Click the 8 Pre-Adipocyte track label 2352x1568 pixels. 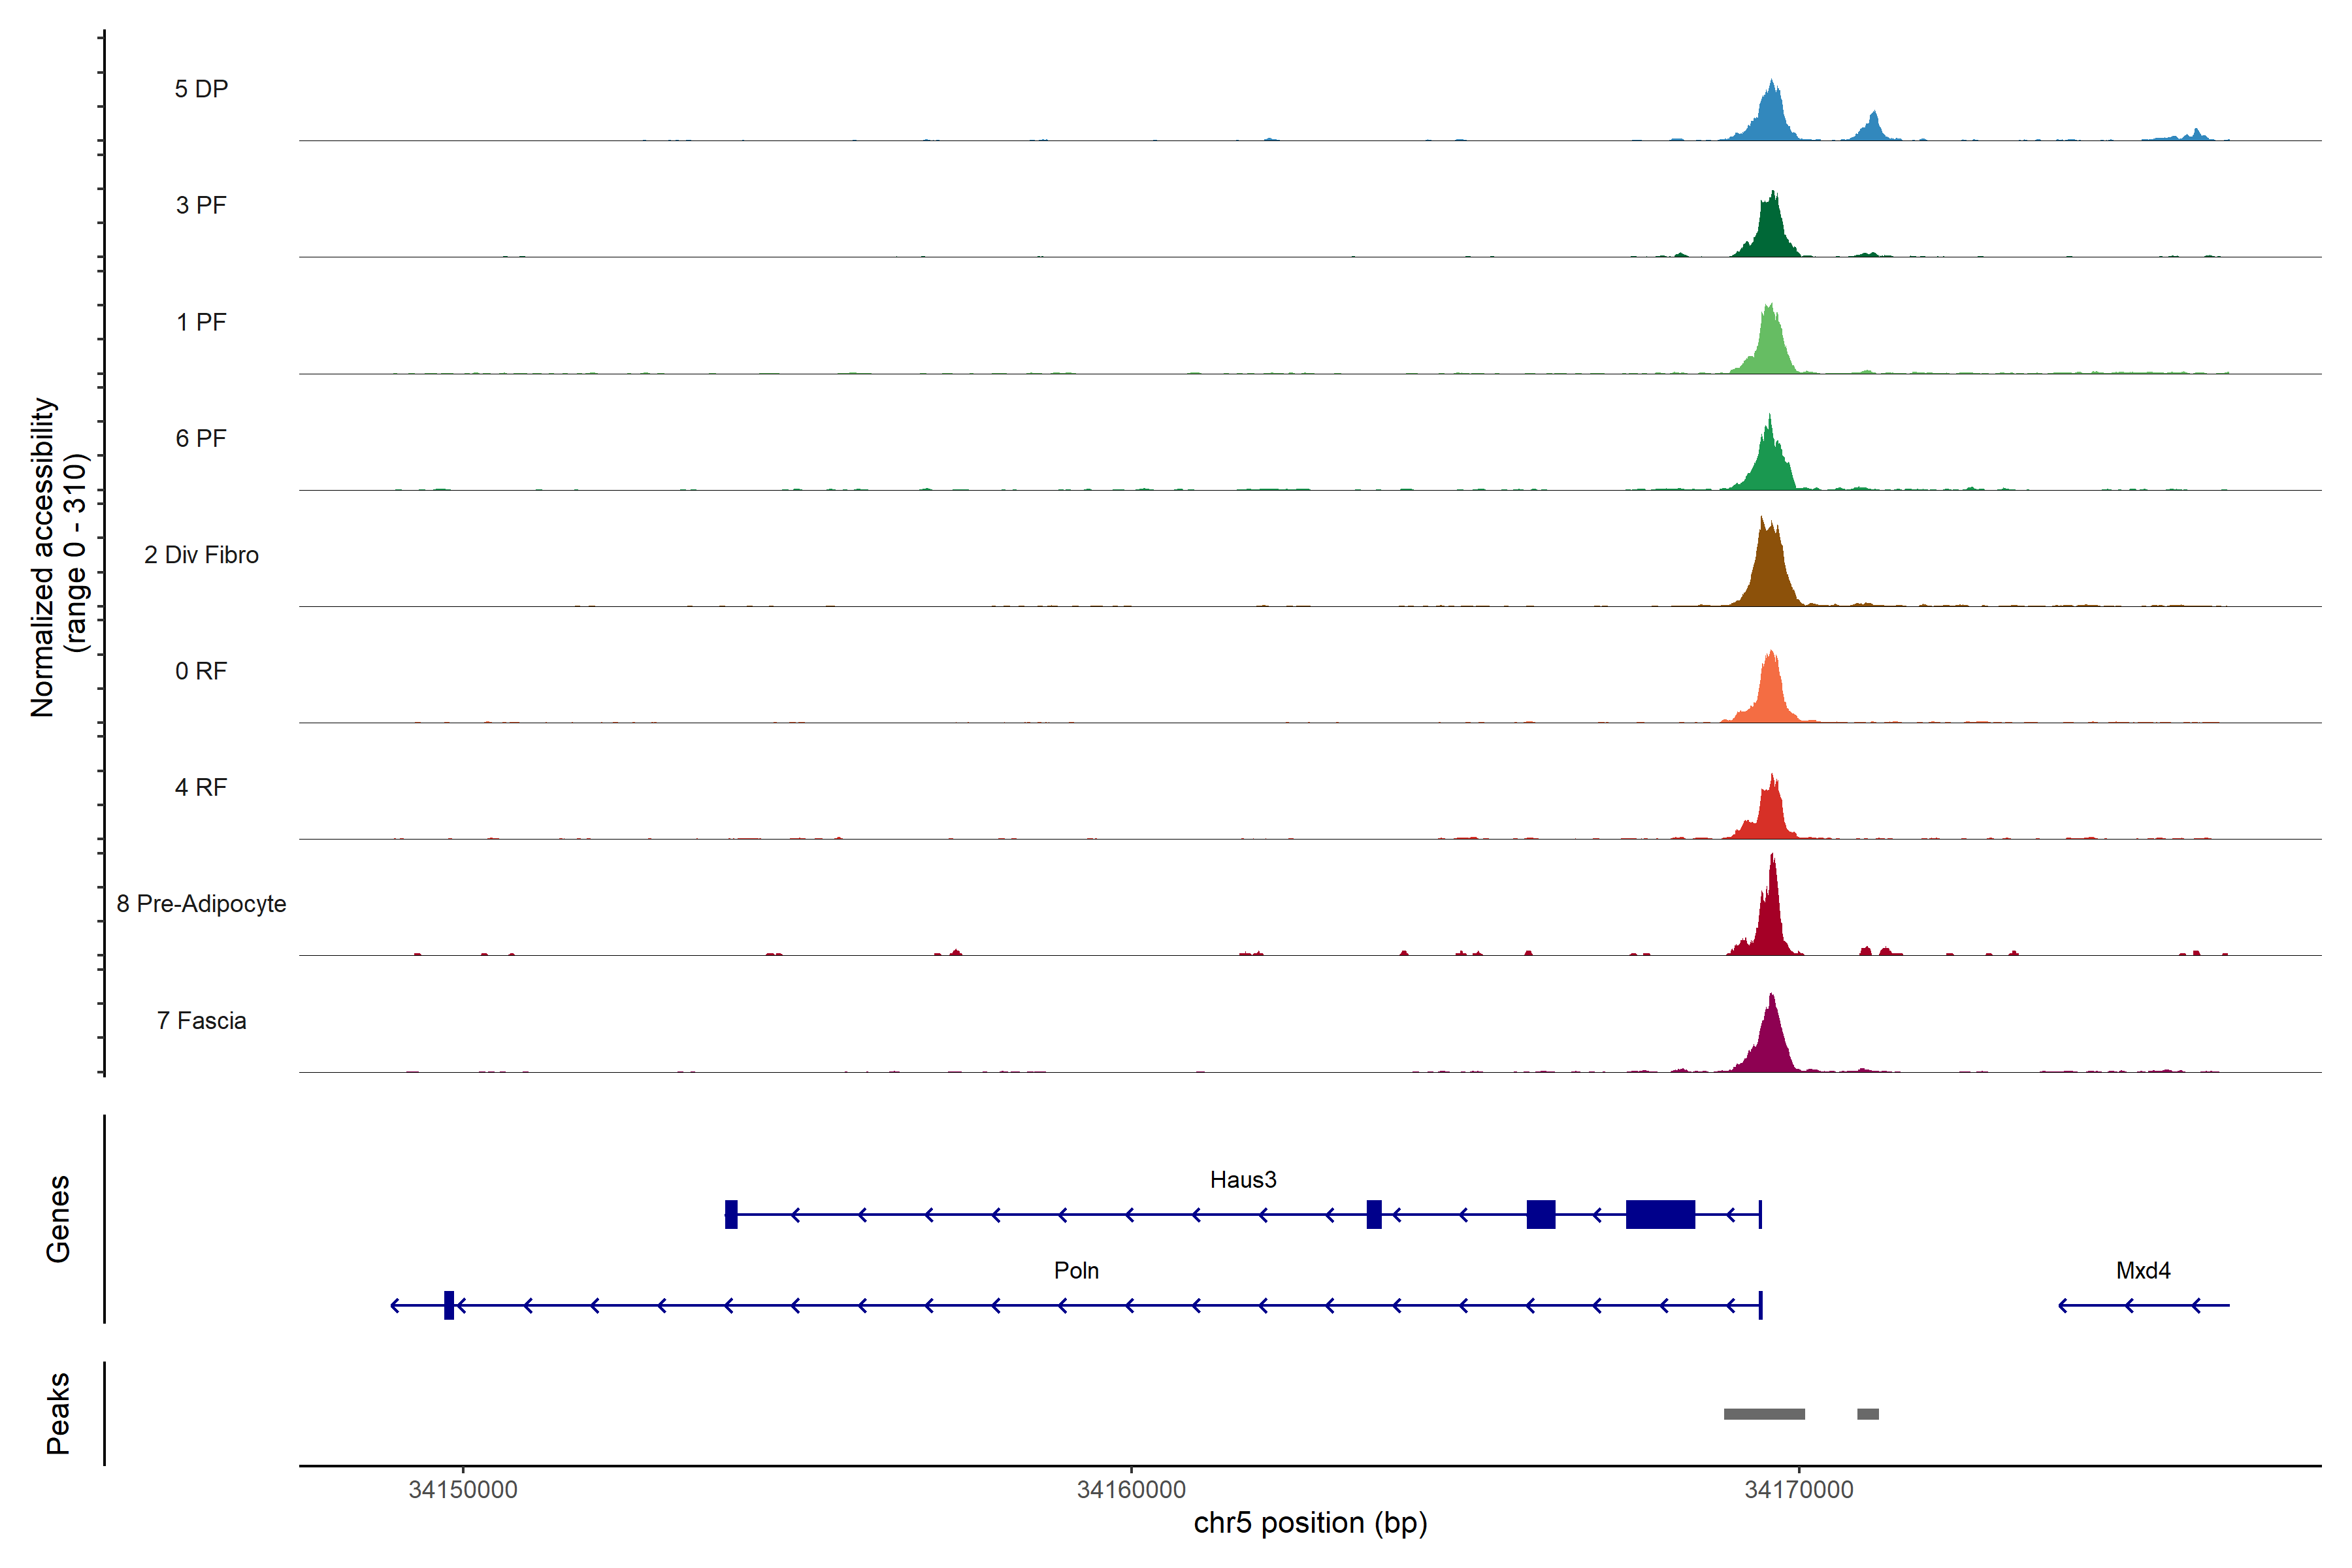click(x=201, y=904)
